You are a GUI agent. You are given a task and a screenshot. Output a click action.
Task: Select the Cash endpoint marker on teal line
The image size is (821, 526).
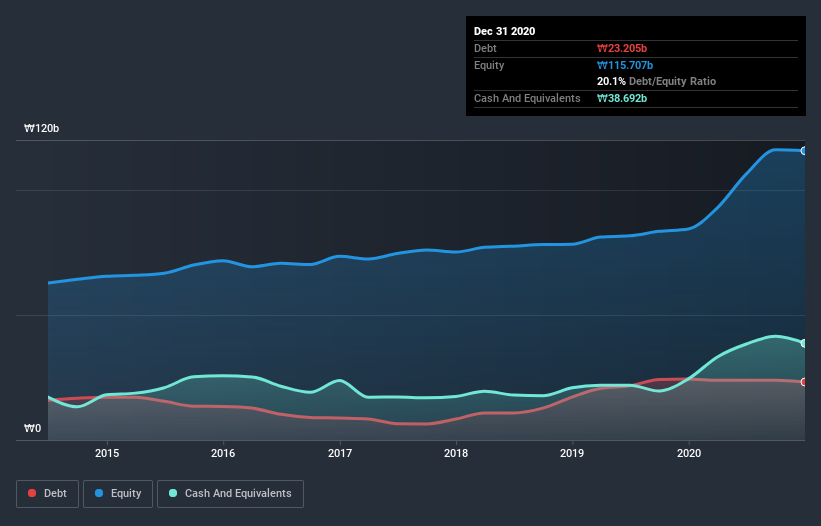coord(804,343)
